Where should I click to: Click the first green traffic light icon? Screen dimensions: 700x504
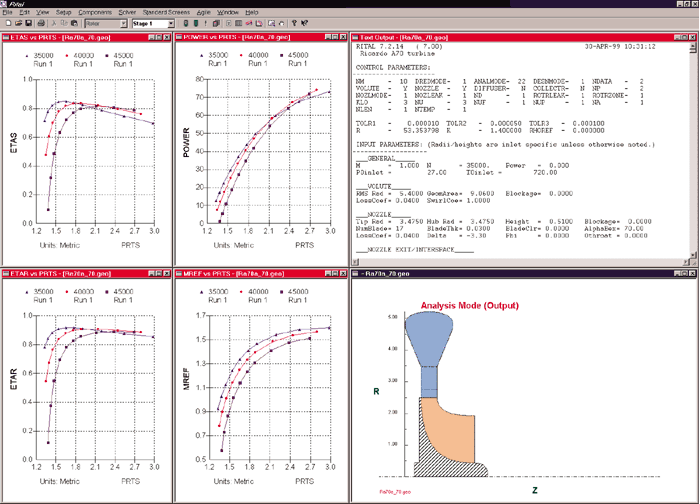tap(186, 23)
